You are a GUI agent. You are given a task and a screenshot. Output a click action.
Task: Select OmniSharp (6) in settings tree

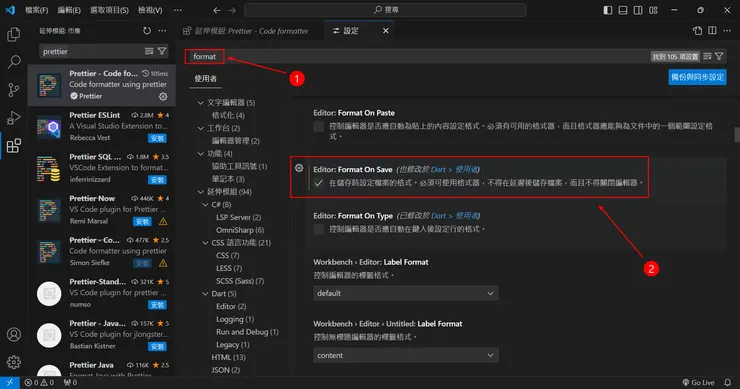coord(240,230)
